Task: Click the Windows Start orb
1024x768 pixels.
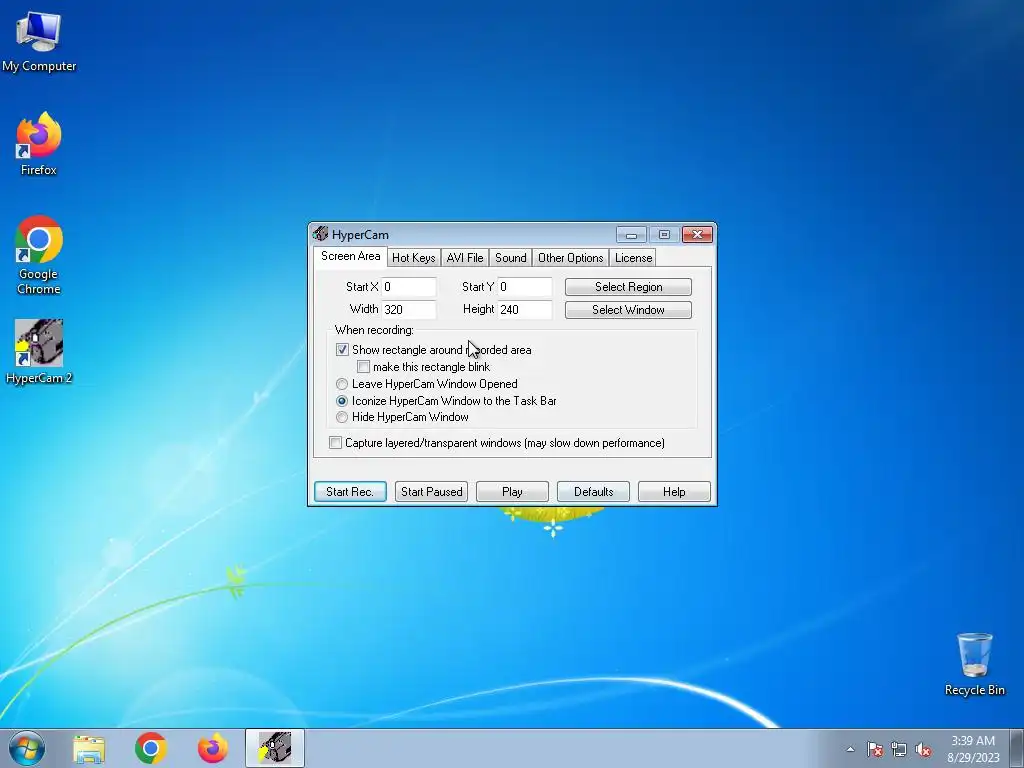Action: coord(27,748)
